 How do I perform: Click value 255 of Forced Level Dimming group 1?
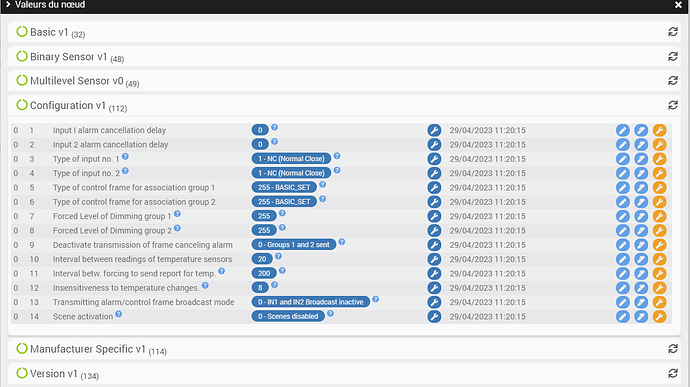coord(264,216)
